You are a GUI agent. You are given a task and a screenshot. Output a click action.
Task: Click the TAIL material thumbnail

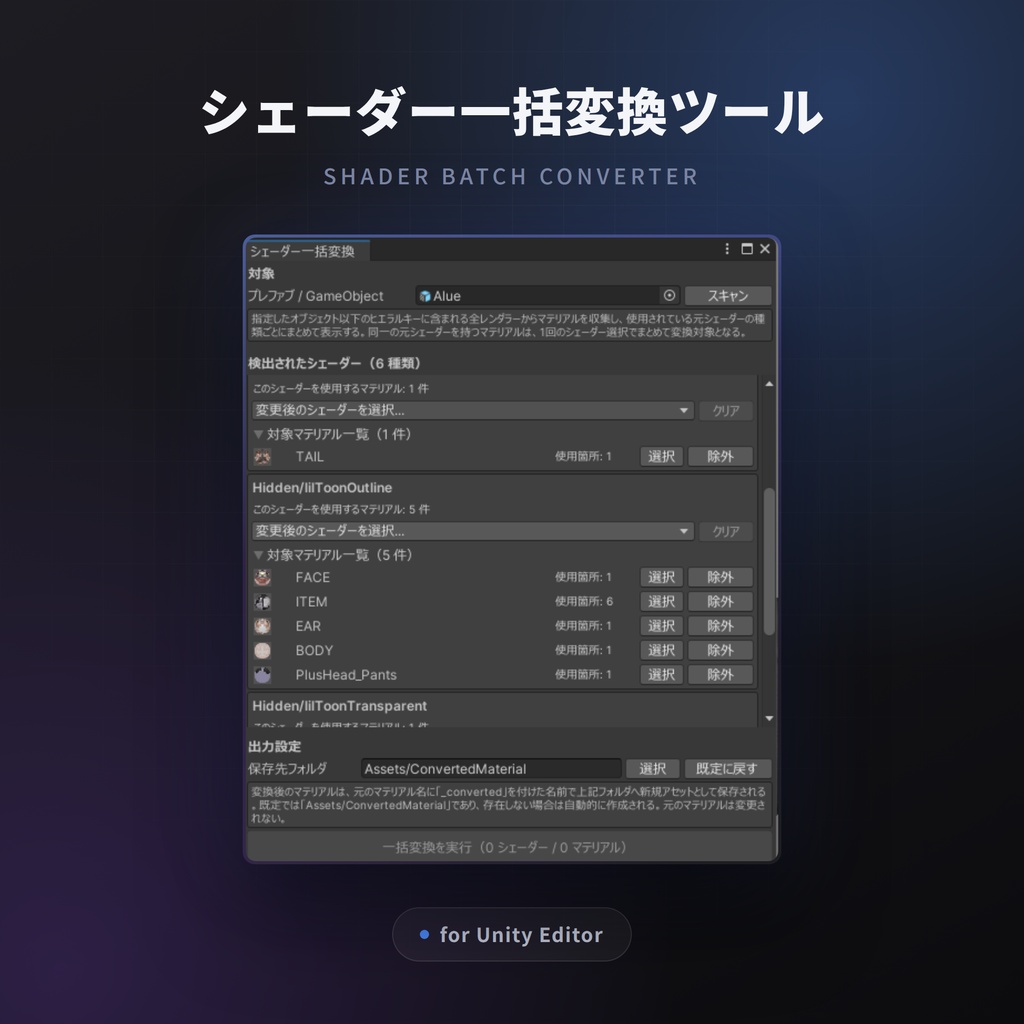pos(263,456)
